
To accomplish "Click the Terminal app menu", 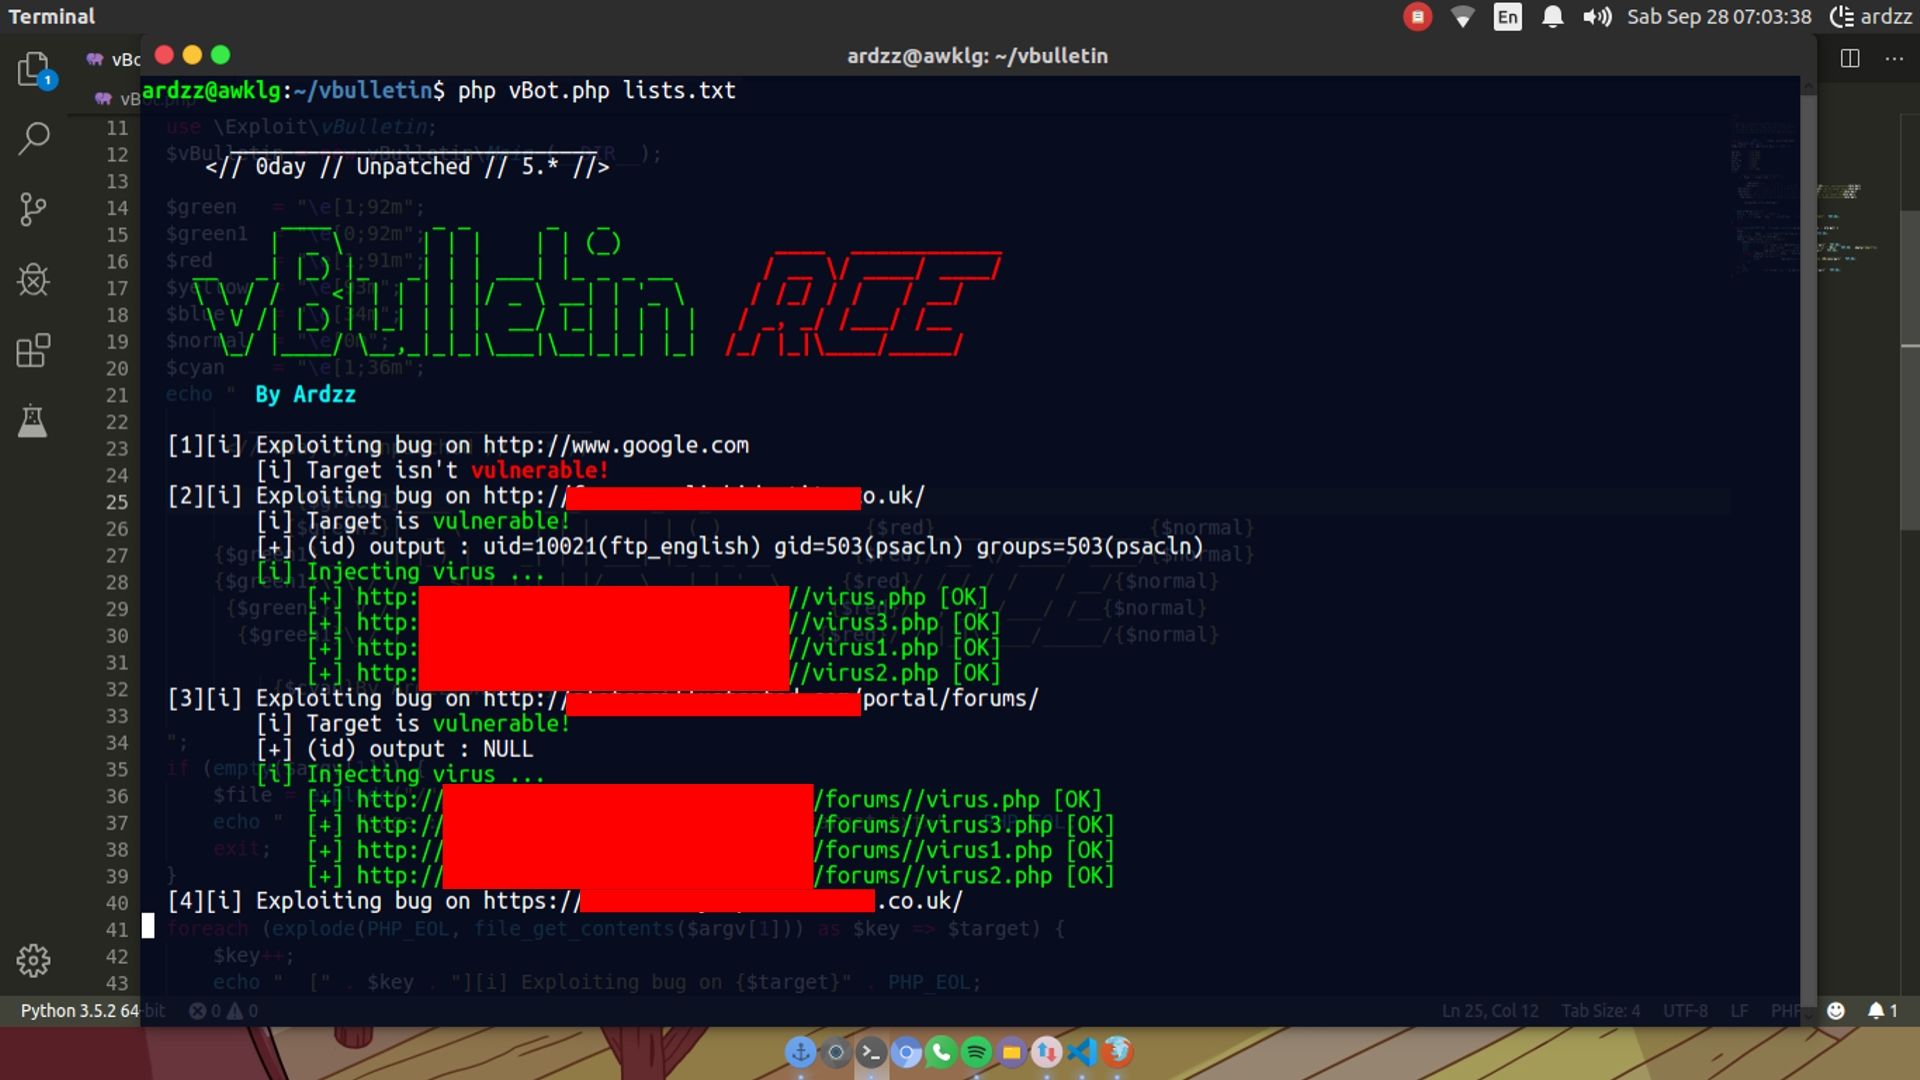I will 52,17.
